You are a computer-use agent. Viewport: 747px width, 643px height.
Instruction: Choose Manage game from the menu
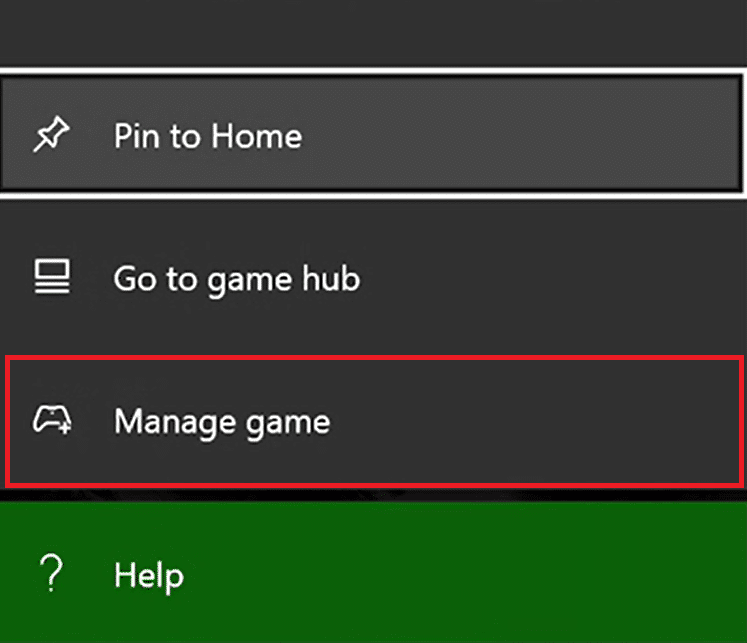click(x=375, y=421)
